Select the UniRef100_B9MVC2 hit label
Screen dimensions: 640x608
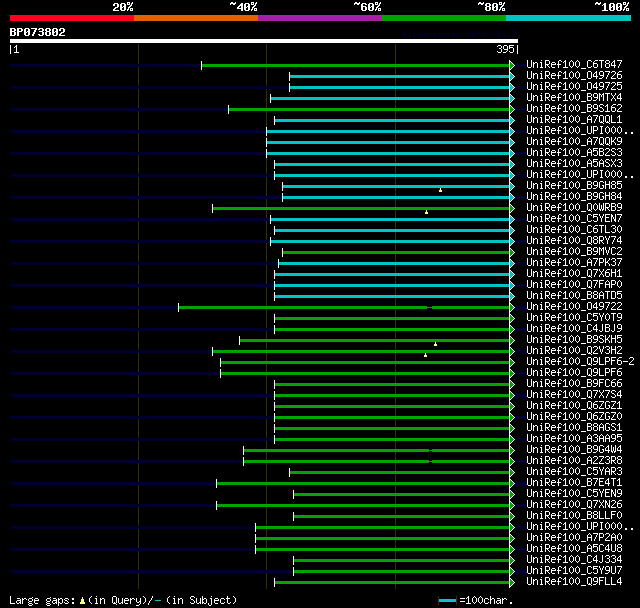tap(574, 252)
